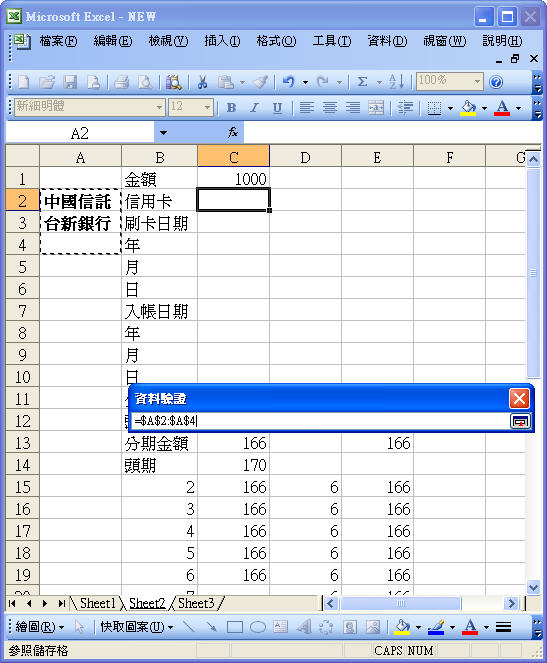The width and height of the screenshot is (547, 663).
Task: Click the Format Painter brush icon
Action: [260, 82]
